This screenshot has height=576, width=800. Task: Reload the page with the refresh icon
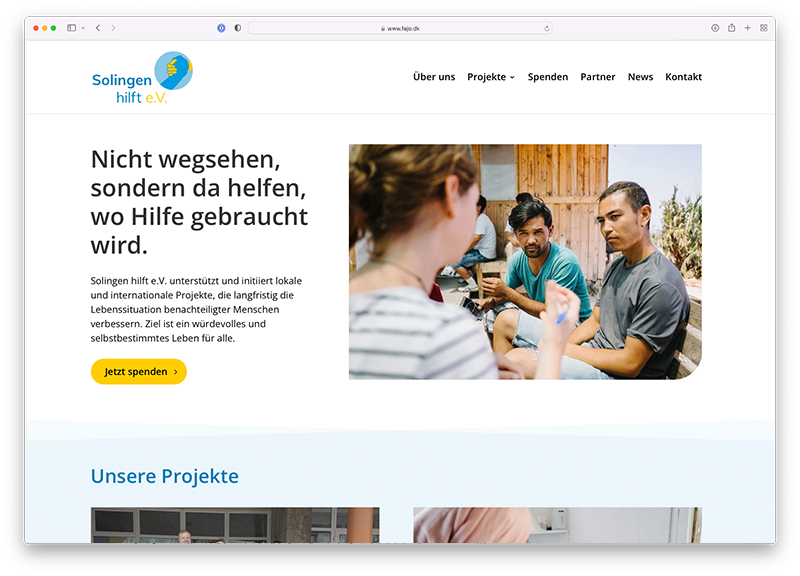[x=546, y=29]
